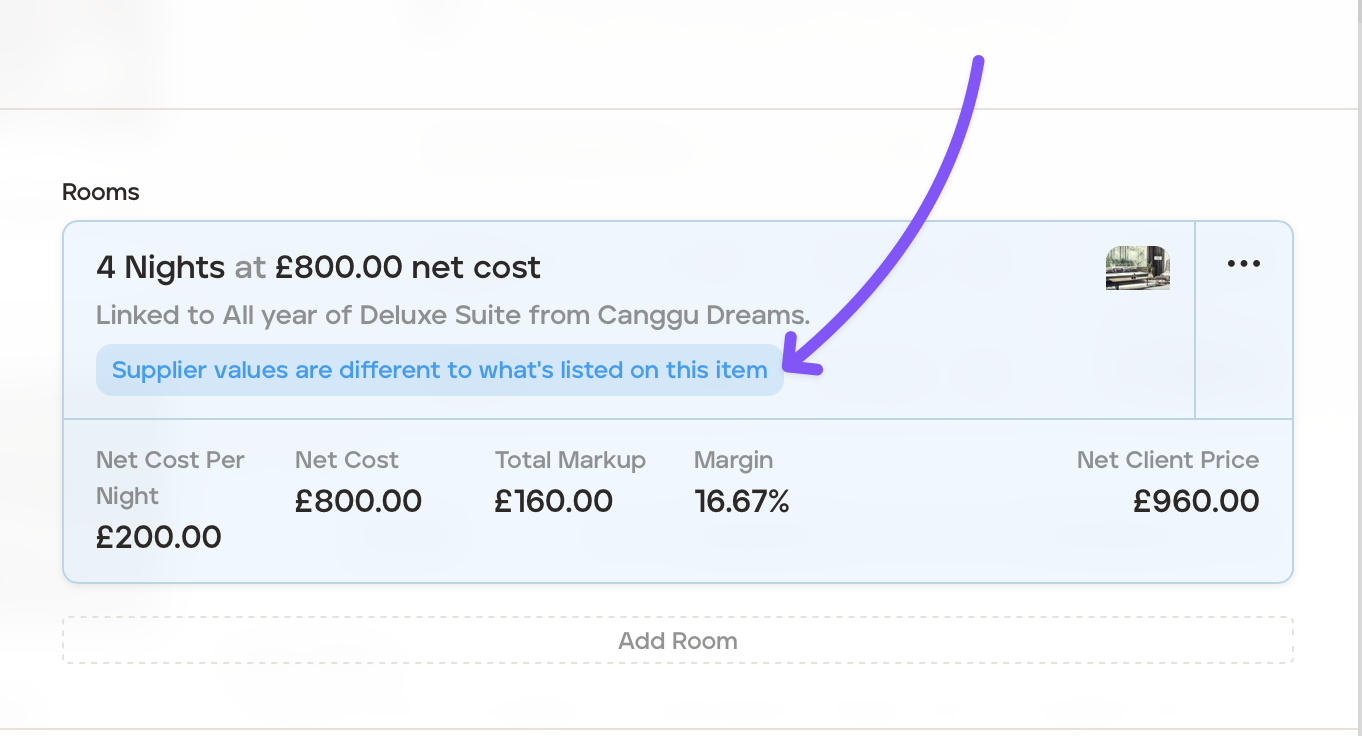1362x736 pixels.
Task: Click the £800.00 Net Cost value
Action: 358,501
